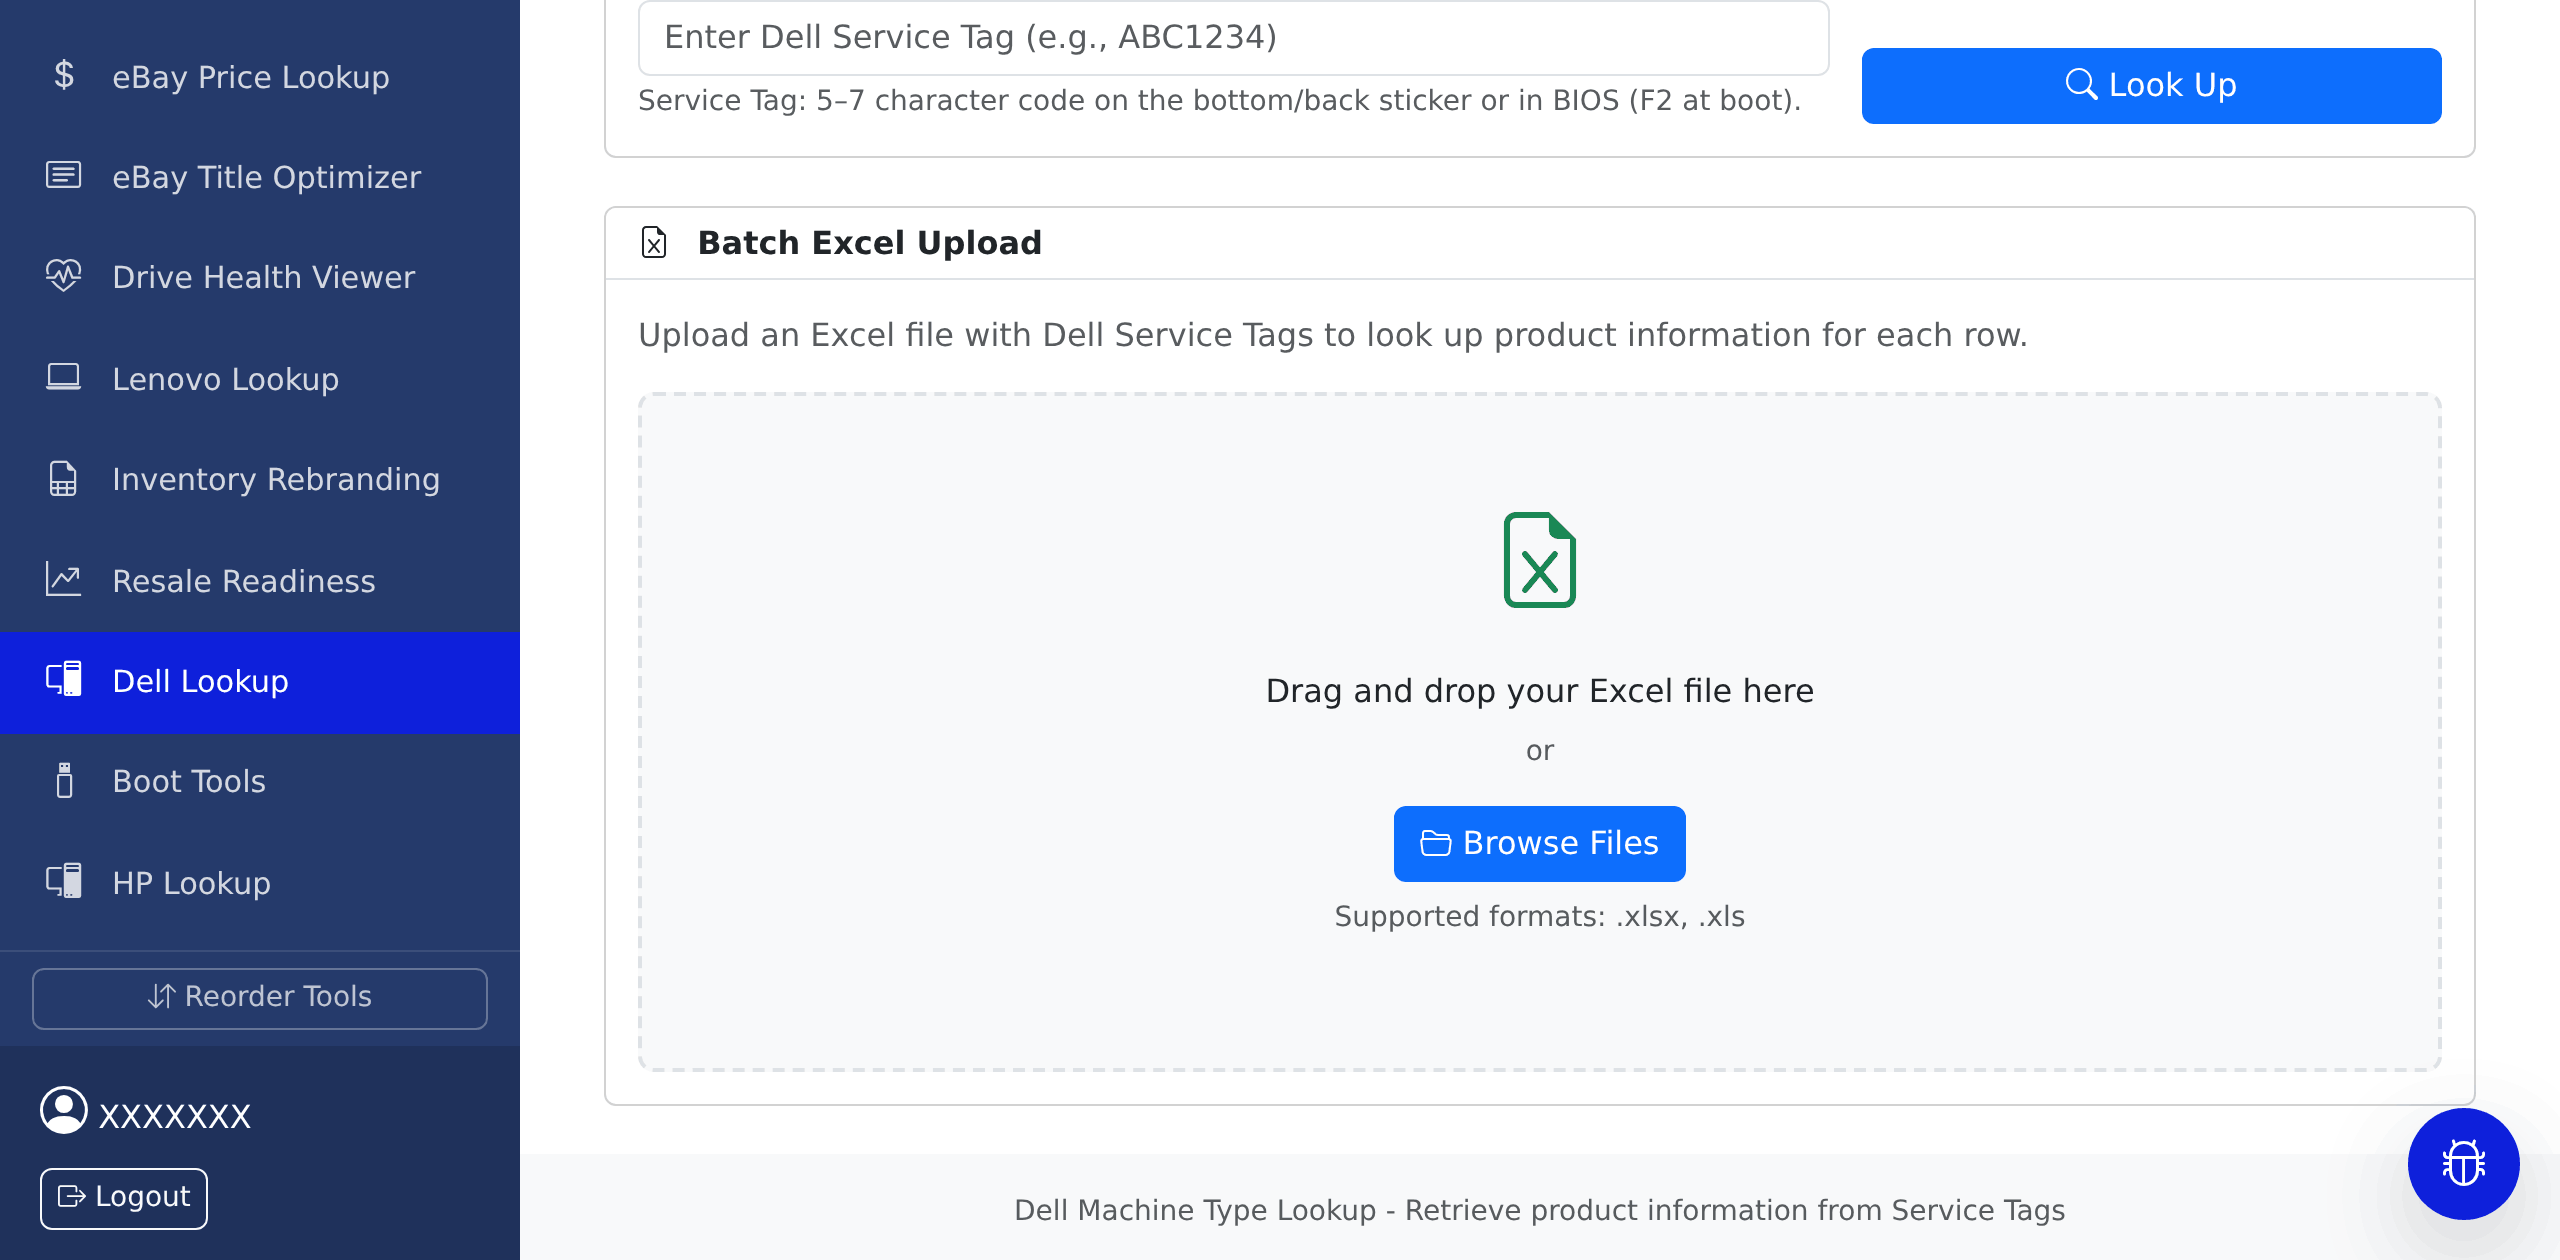Viewport: 2560px width, 1260px height.
Task: Open the Boot Tools section
Action: (260, 781)
